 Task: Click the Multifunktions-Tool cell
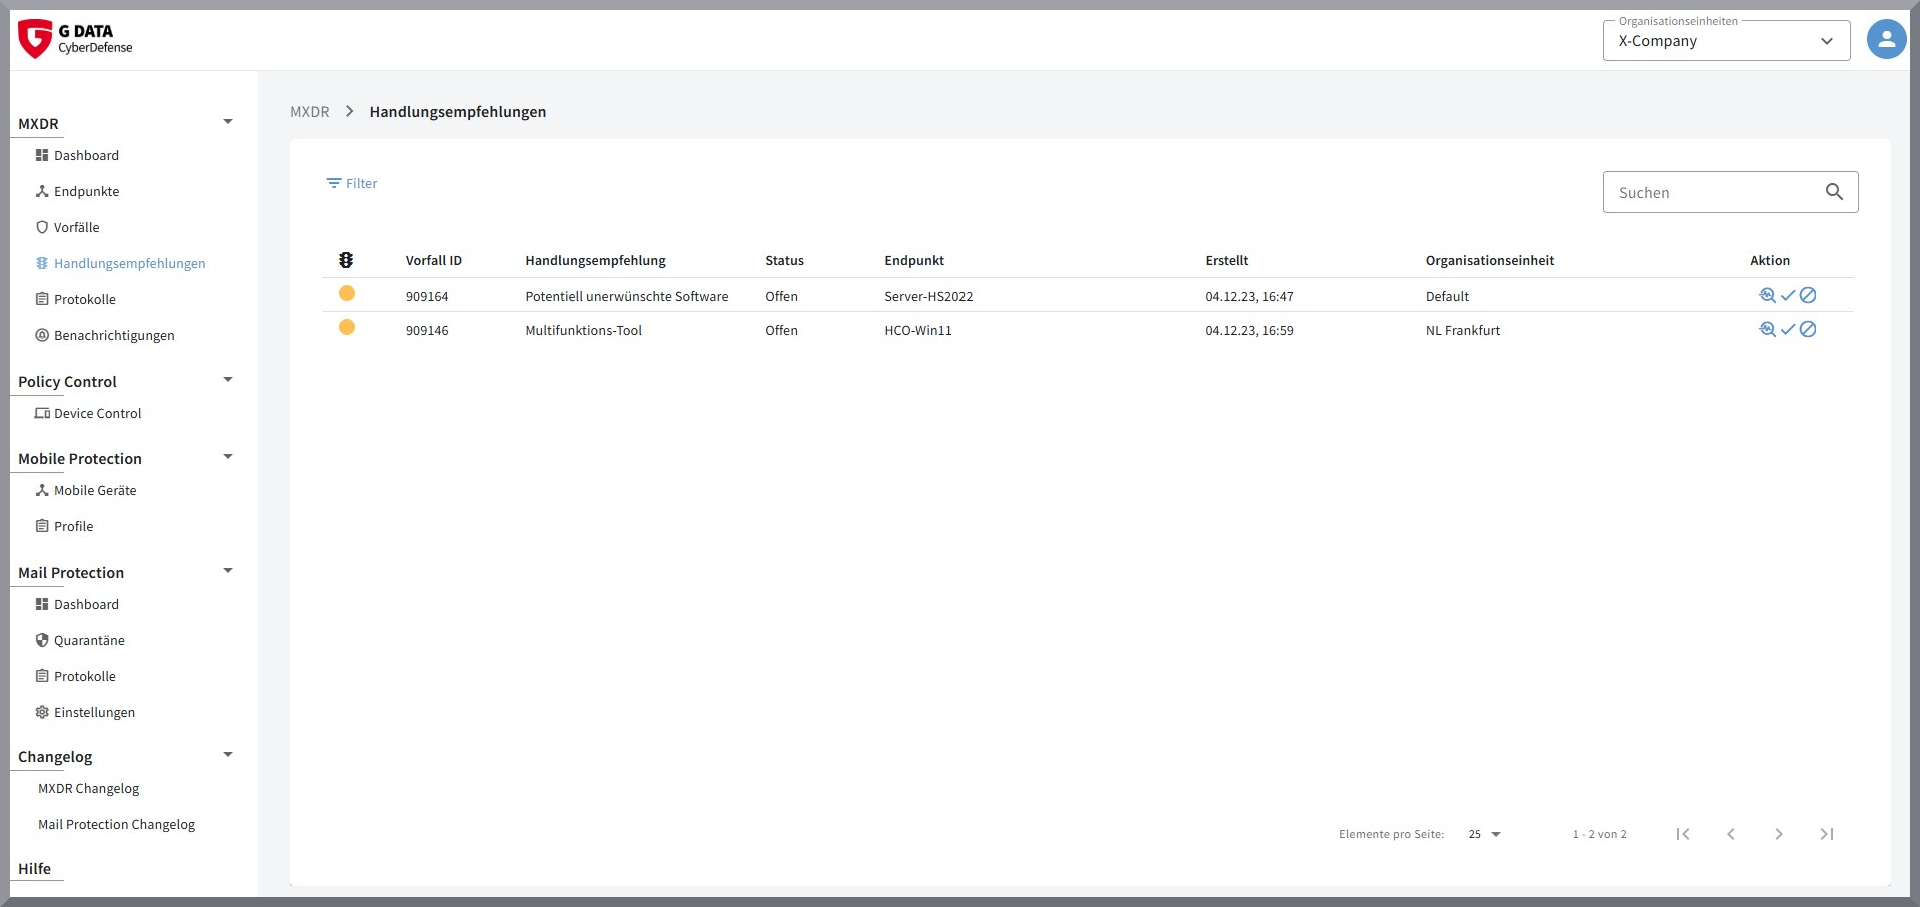click(x=584, y=330)
